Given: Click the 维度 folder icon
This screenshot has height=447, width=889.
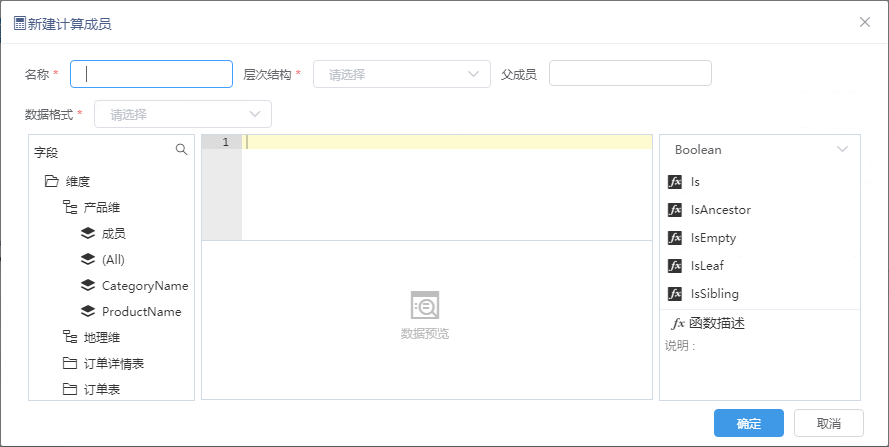Looking at the screenshot, I should (52, 182).
